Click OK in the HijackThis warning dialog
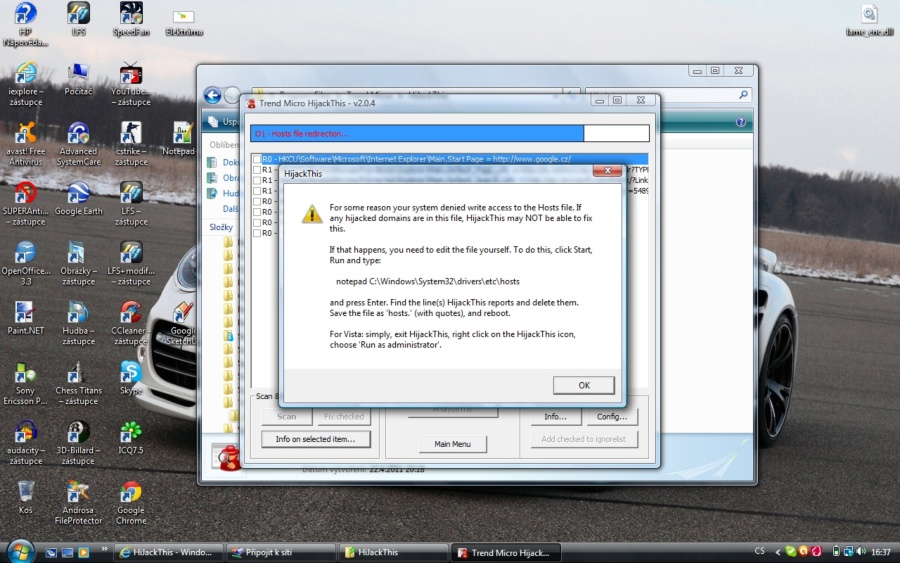 pos(583,385)
